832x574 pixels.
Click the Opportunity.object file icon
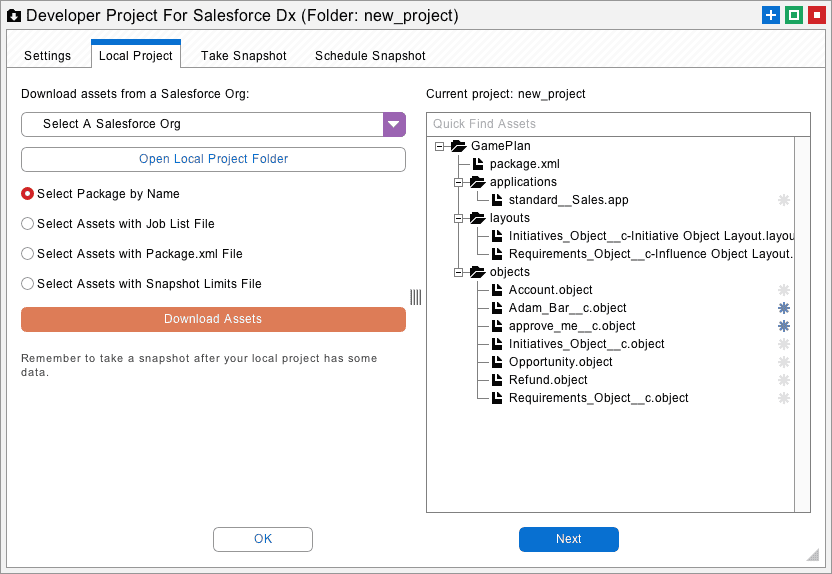497,362
